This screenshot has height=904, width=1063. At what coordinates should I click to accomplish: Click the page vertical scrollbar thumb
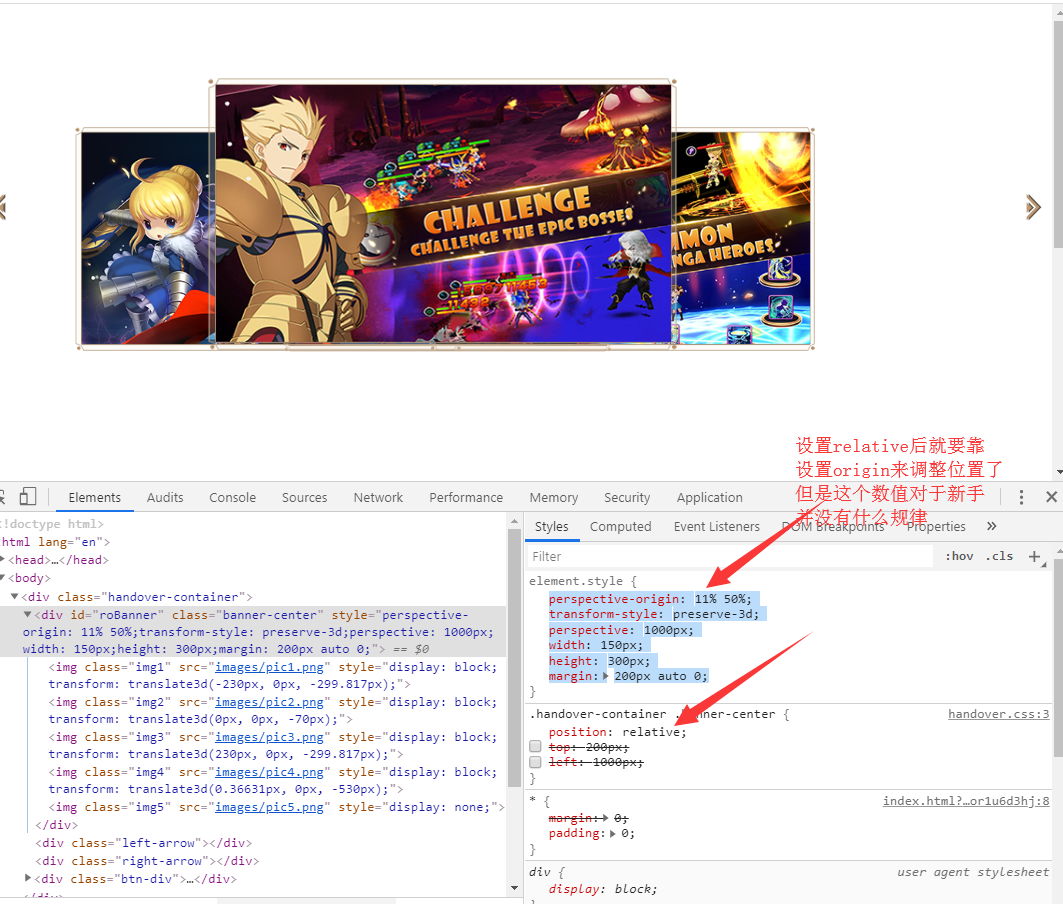coord(1058,132)
